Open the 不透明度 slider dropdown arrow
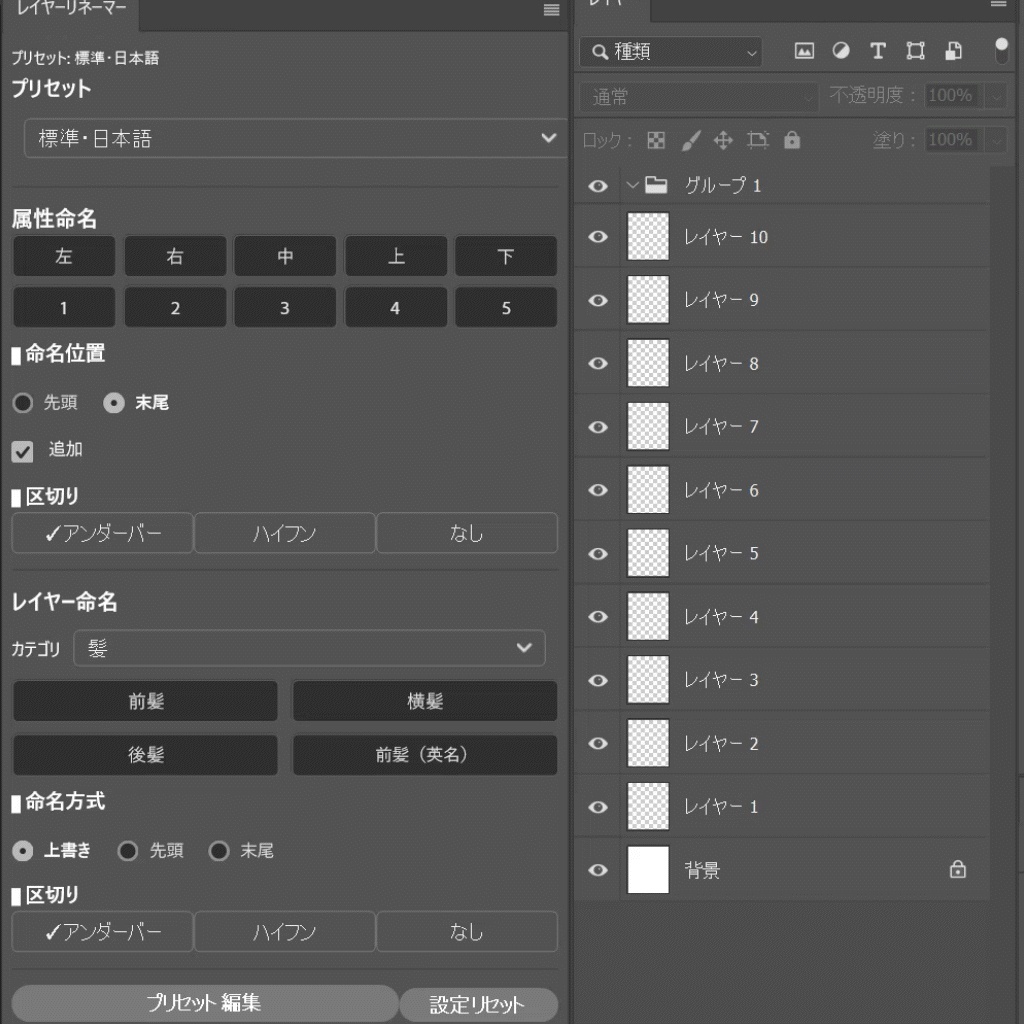 coord(996,96)
